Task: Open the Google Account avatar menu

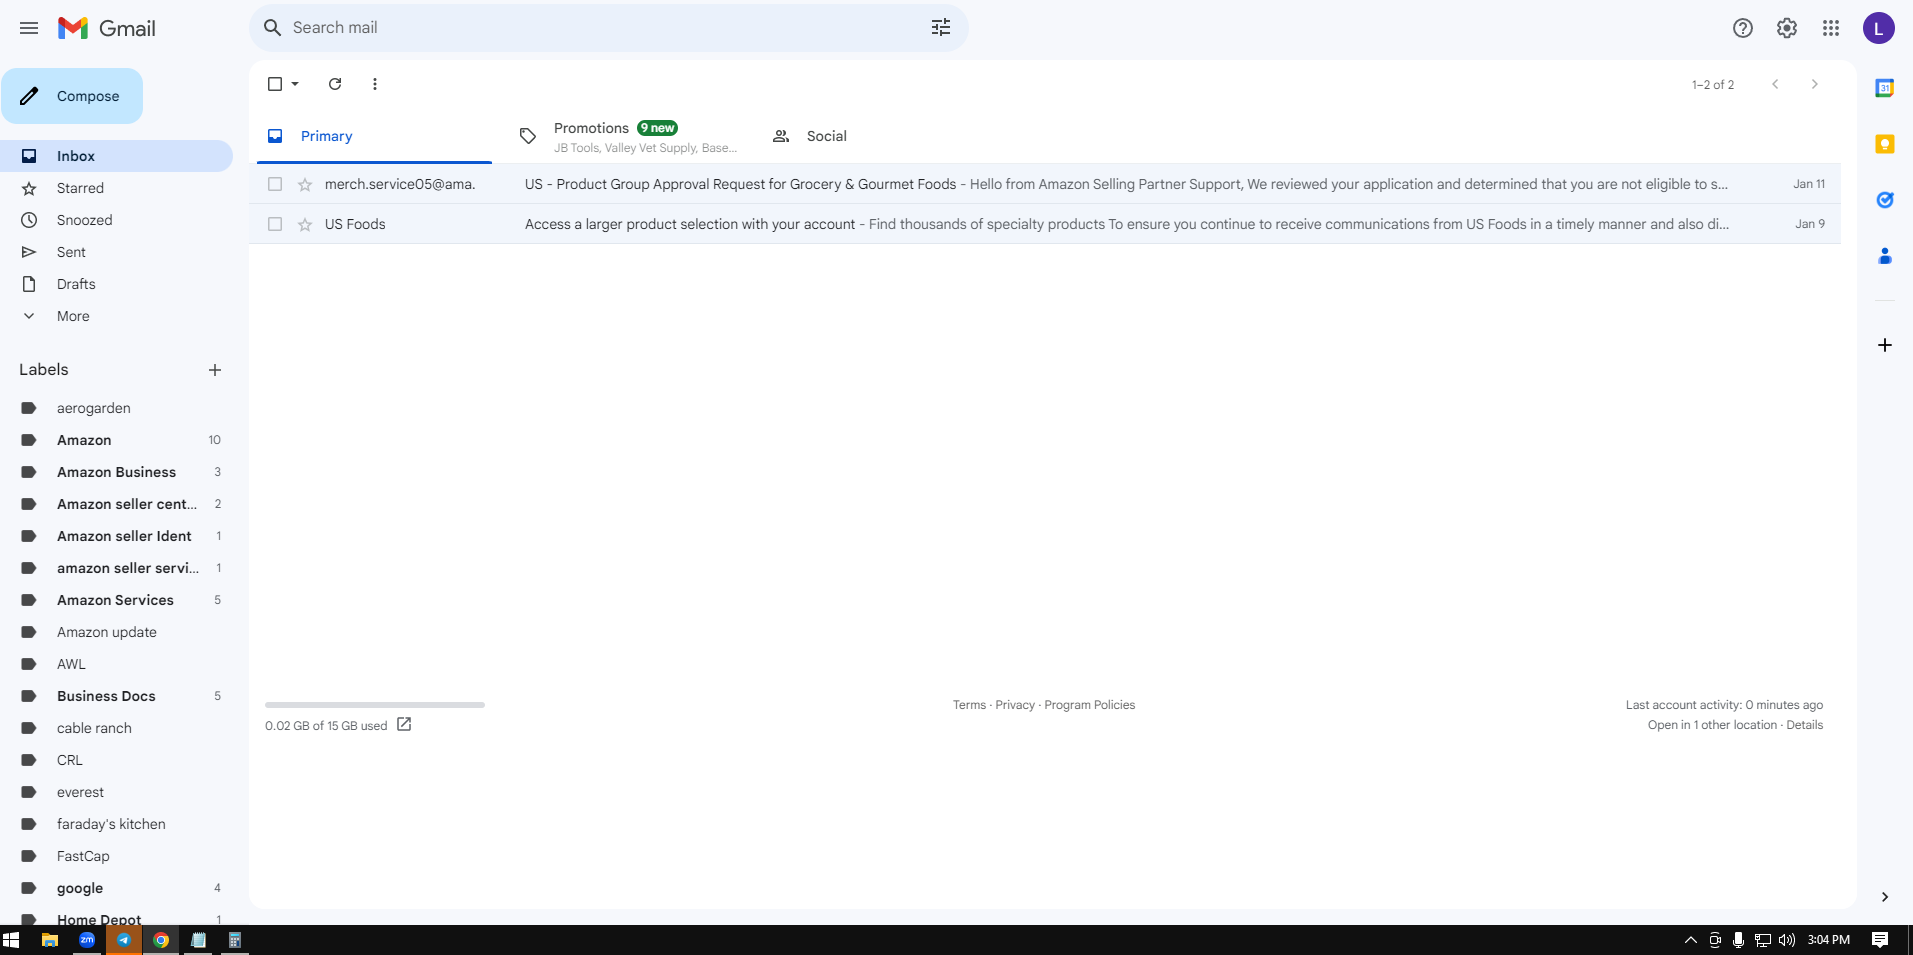Action: pos(1879,28)
